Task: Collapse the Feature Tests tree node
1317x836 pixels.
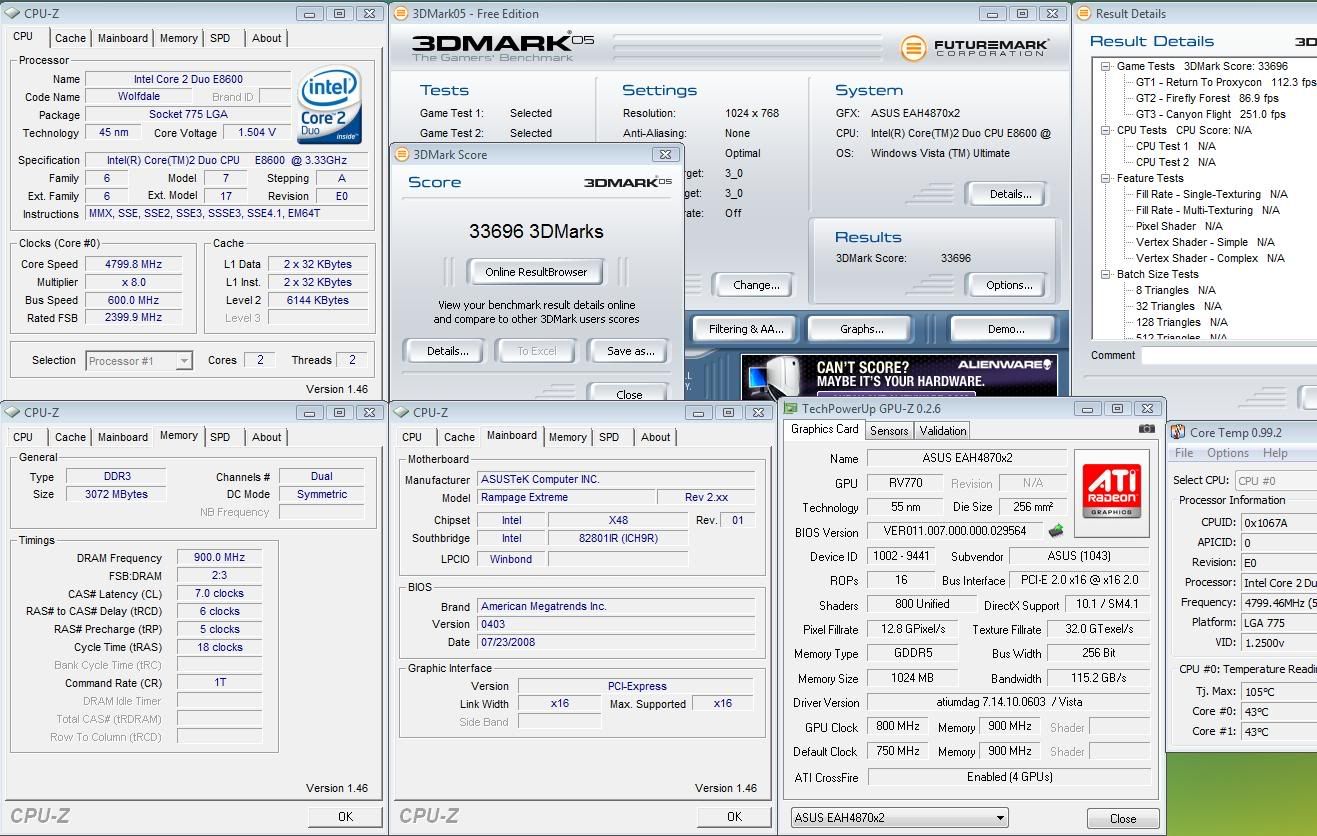Action: coord(1107,179)
